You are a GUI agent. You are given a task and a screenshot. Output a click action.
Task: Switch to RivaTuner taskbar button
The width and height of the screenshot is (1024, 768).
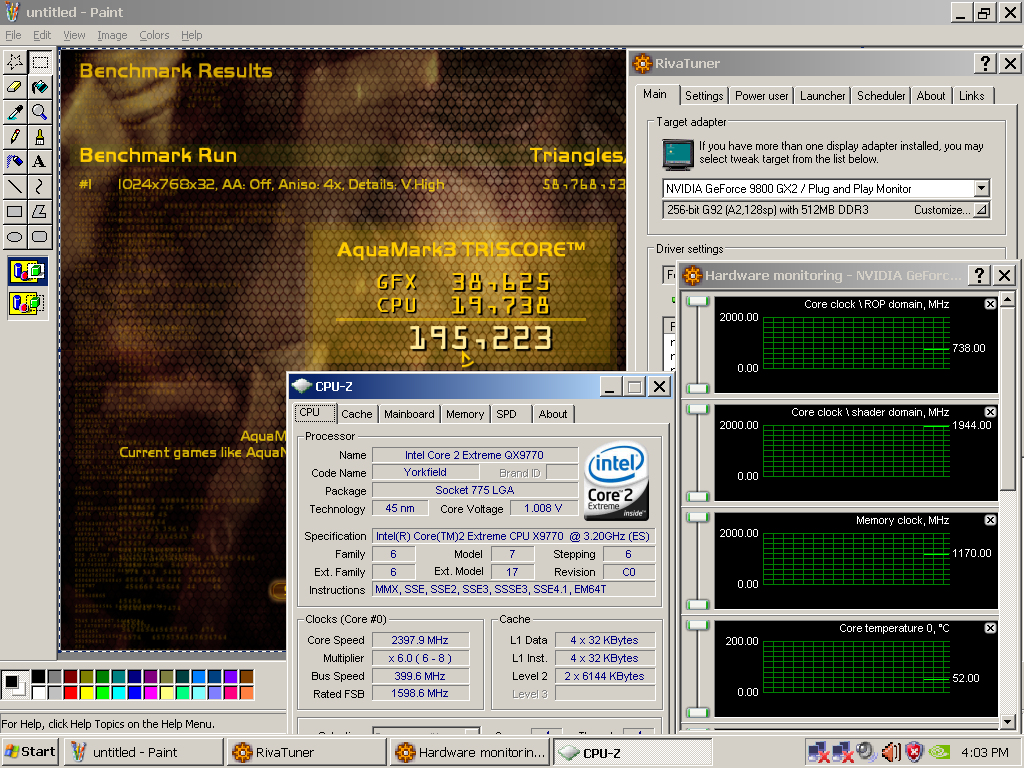pos(306,752)
